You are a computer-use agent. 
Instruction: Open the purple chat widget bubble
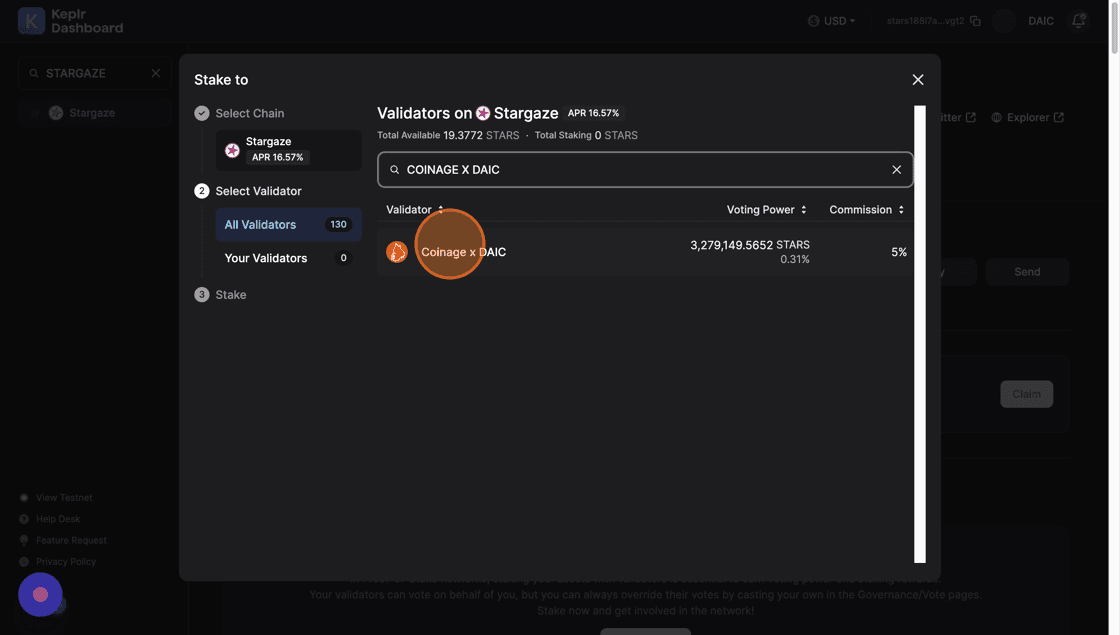click(x=40, y=594)
